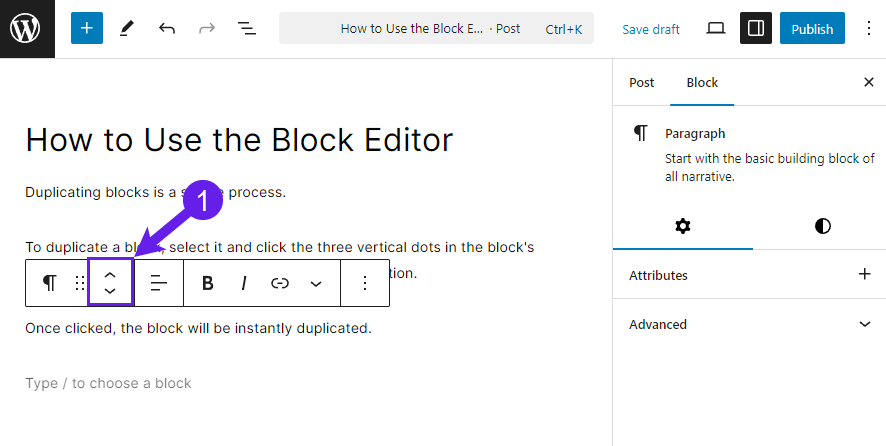Viewport: 886px width, 446px height.
Task: Toggle the Settings sidebar panel
Action: [x=755, y=28]
